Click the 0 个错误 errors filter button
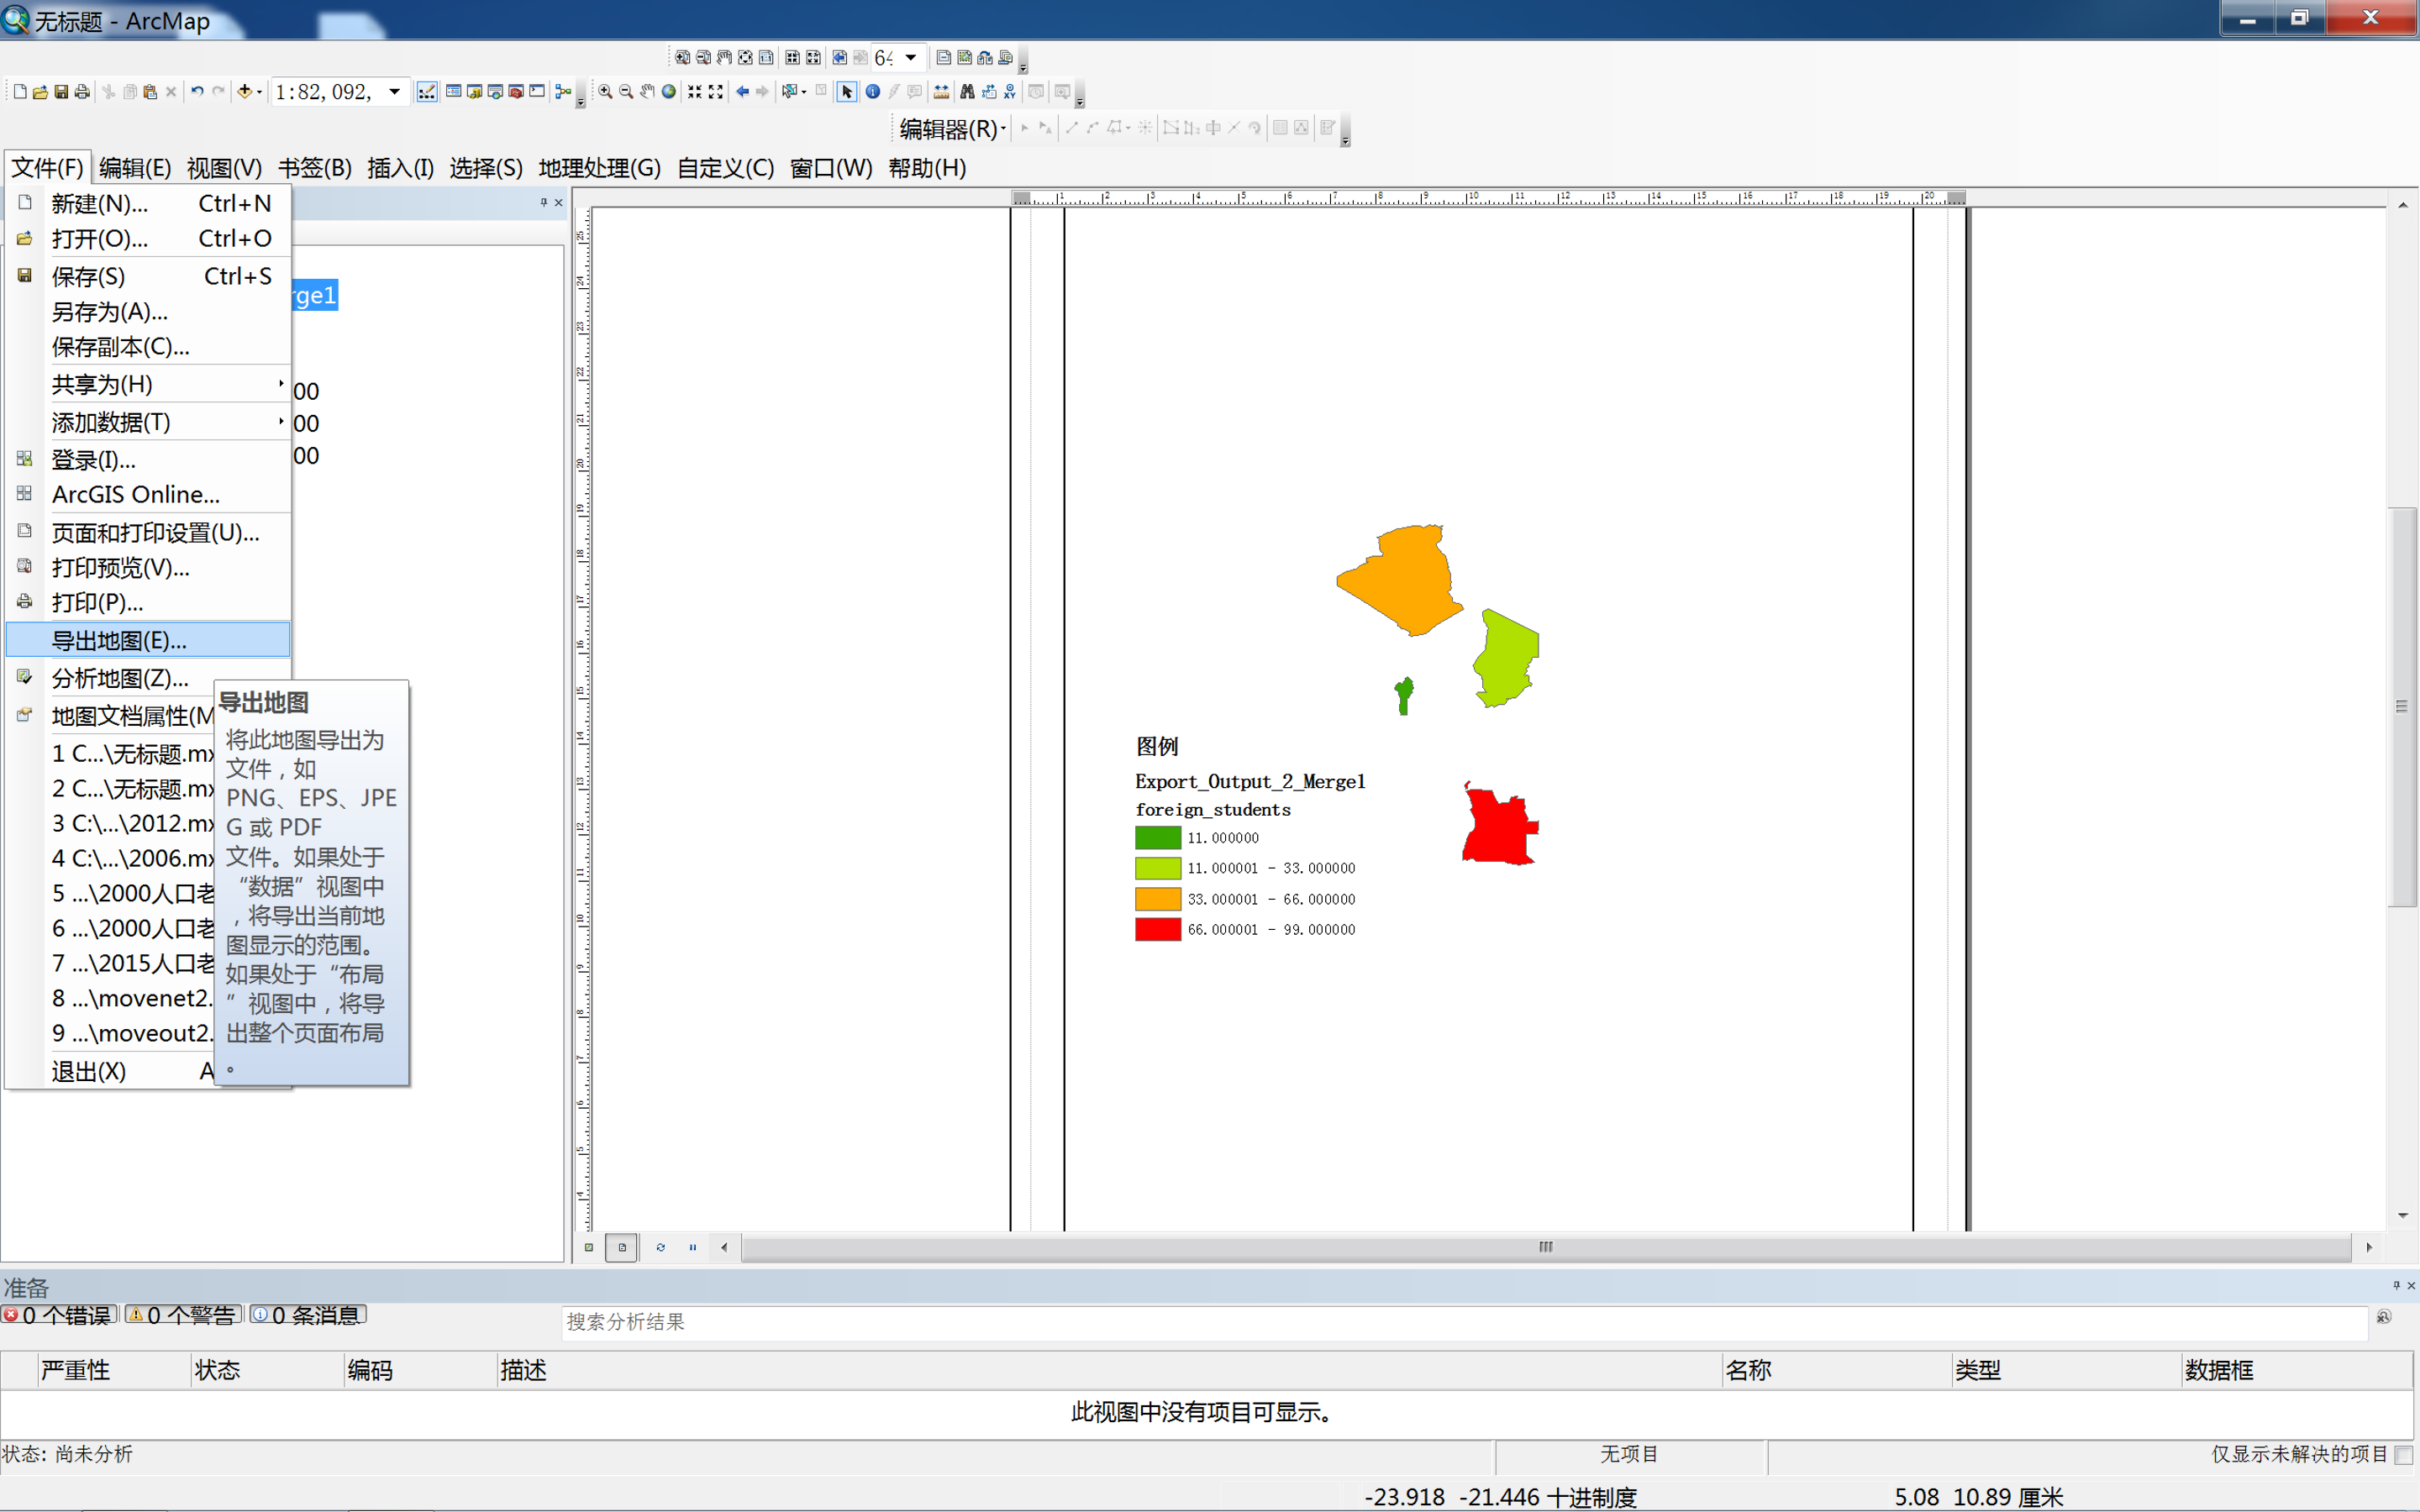 click(x=59, y=1315)
